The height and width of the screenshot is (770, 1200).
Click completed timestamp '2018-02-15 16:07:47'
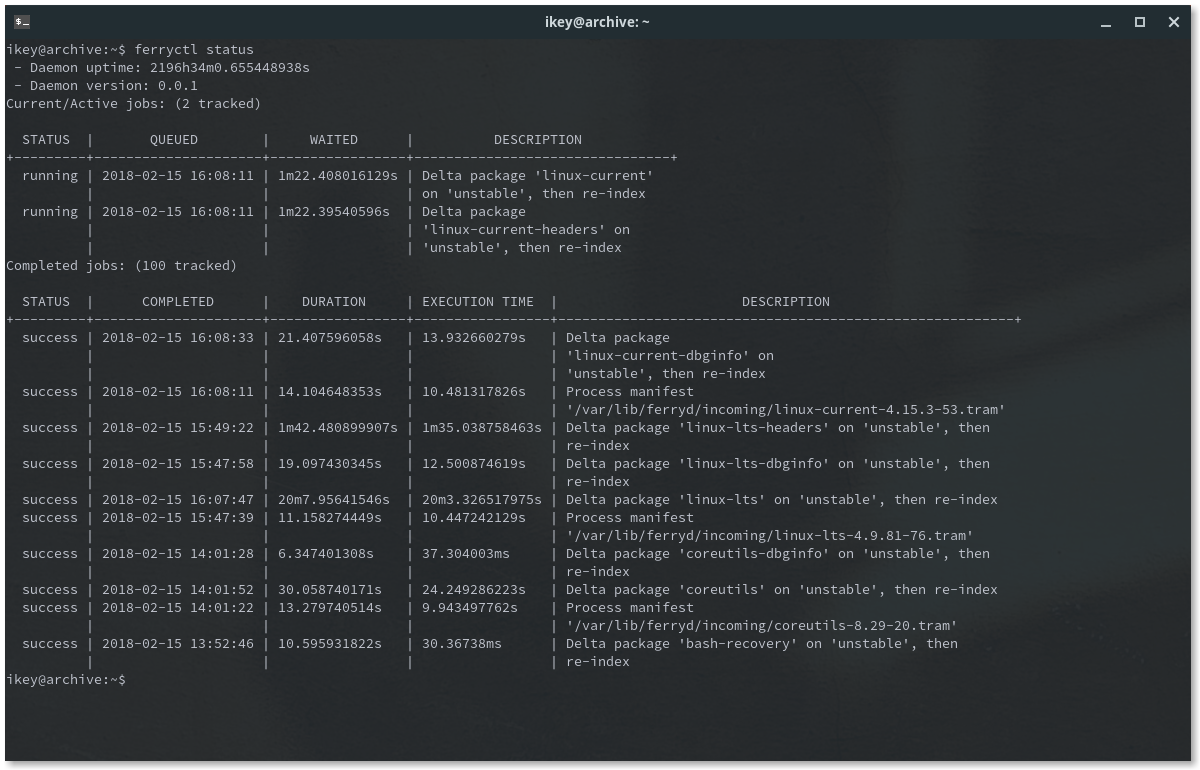178,499
